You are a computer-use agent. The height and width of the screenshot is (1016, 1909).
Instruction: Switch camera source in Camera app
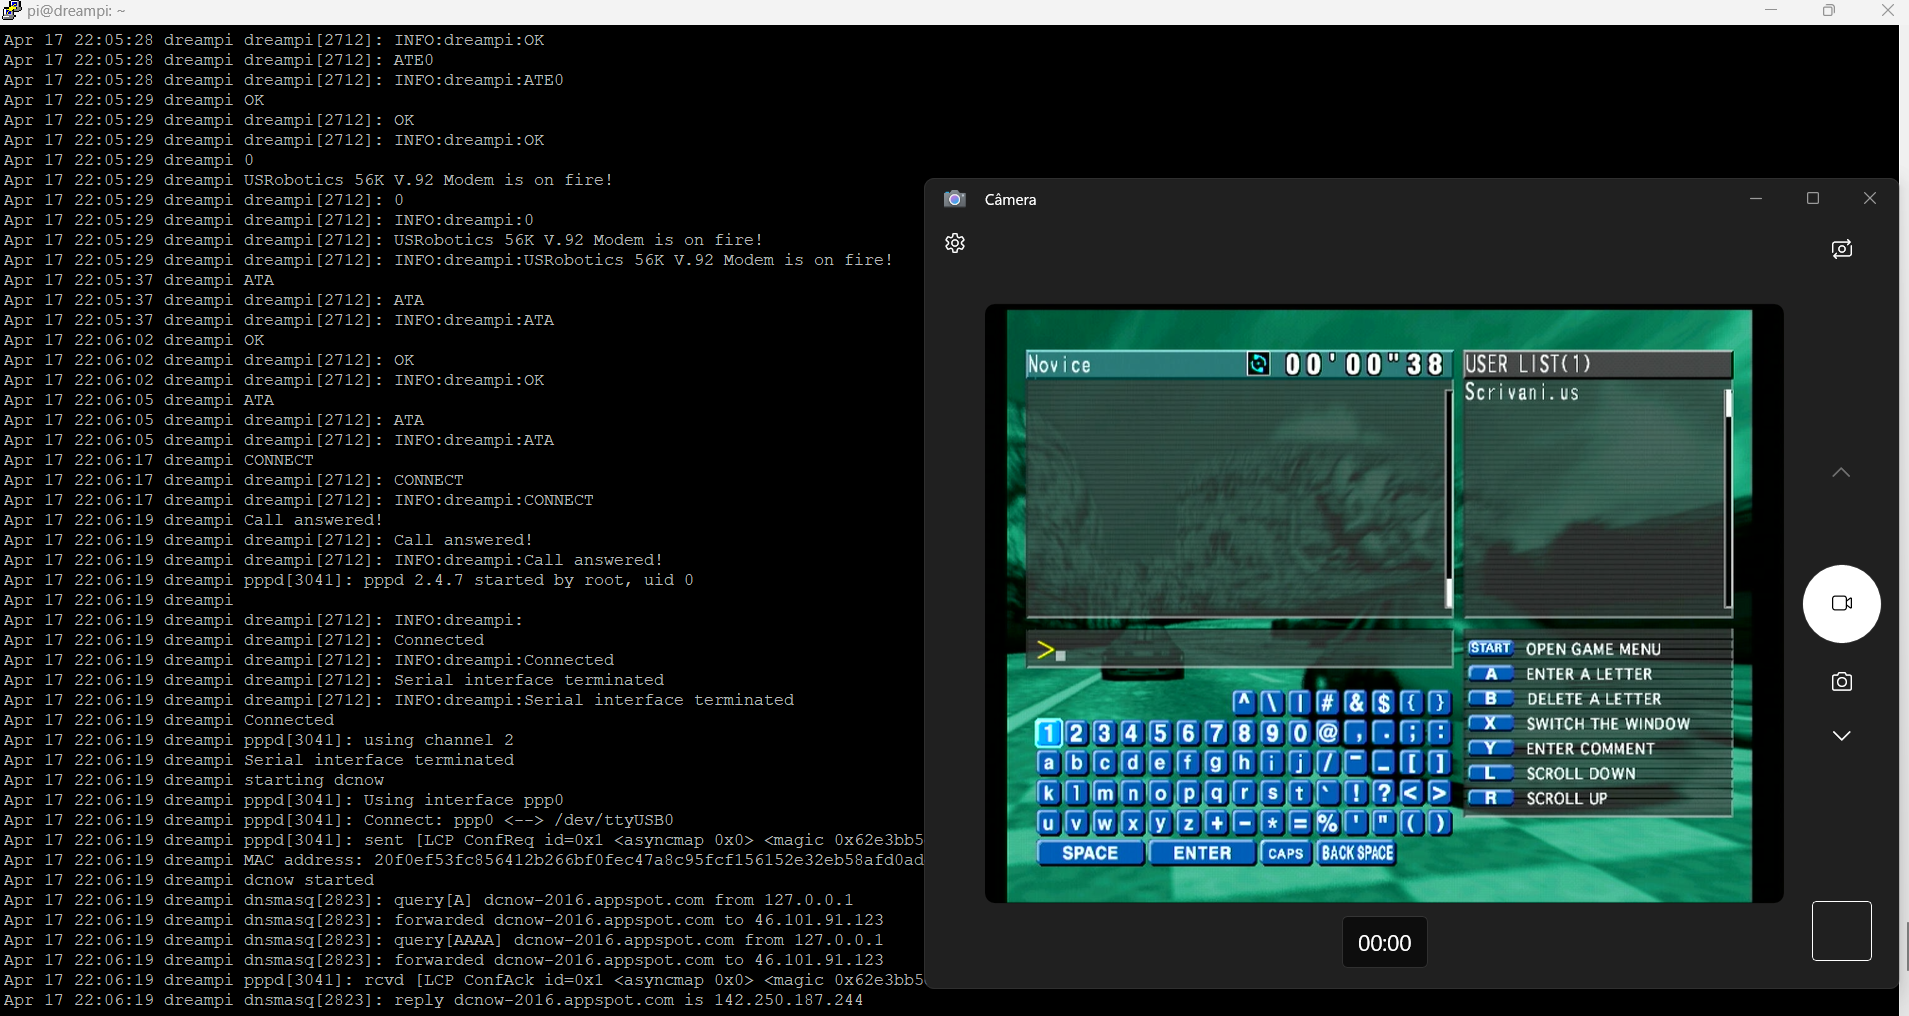(x=1842, y=249)
